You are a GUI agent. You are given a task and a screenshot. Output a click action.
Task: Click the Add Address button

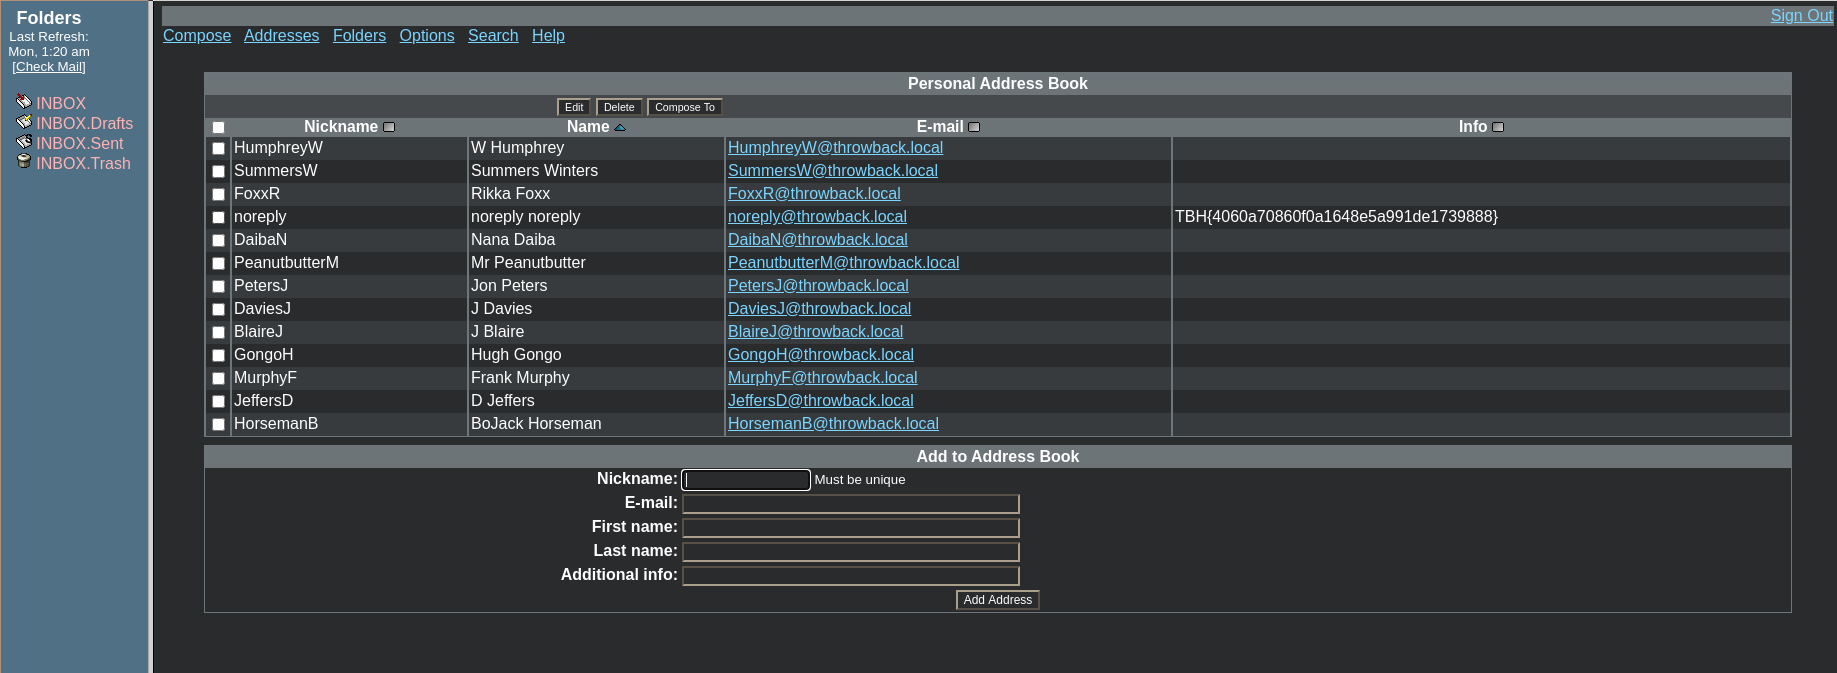997,600
